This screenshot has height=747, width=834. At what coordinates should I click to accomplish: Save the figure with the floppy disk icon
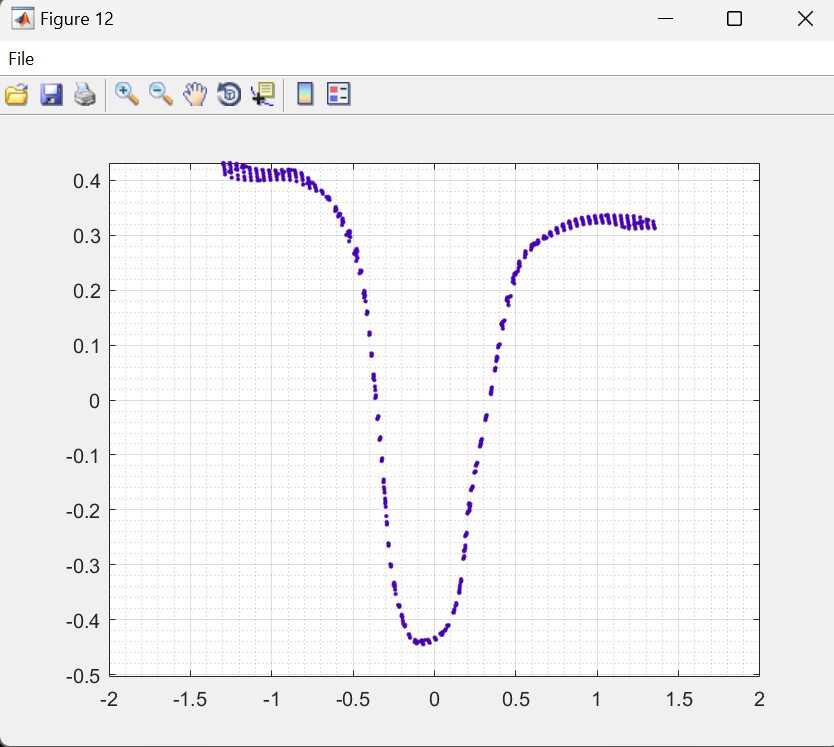click(51, 95)
